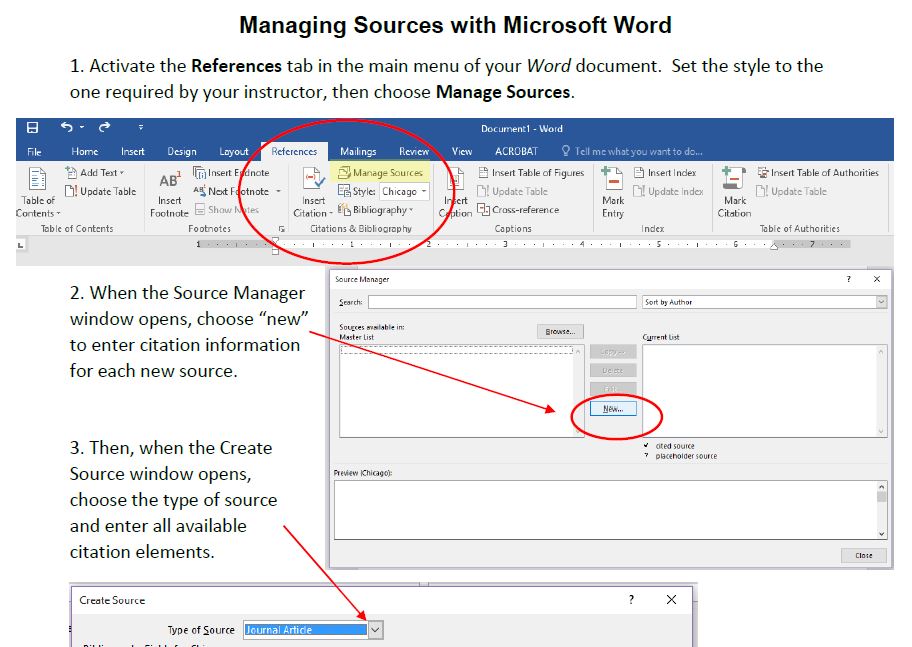Screen dimensions: 912x647
Task: Click Update Table in Table of Contents group
Action: tap(101, 191)
